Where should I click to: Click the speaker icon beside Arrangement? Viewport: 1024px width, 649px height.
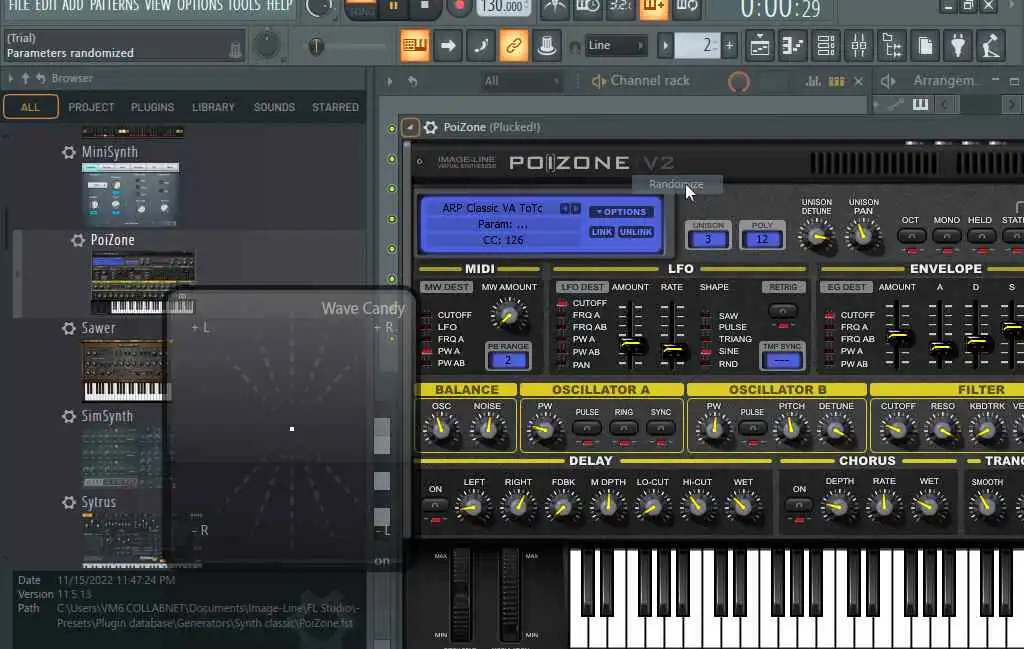point(888,81)
